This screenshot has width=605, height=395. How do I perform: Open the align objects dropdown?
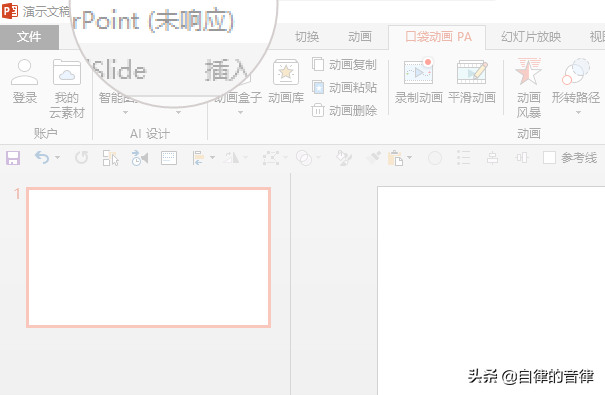pyautogui.click(x=212, y=158)
